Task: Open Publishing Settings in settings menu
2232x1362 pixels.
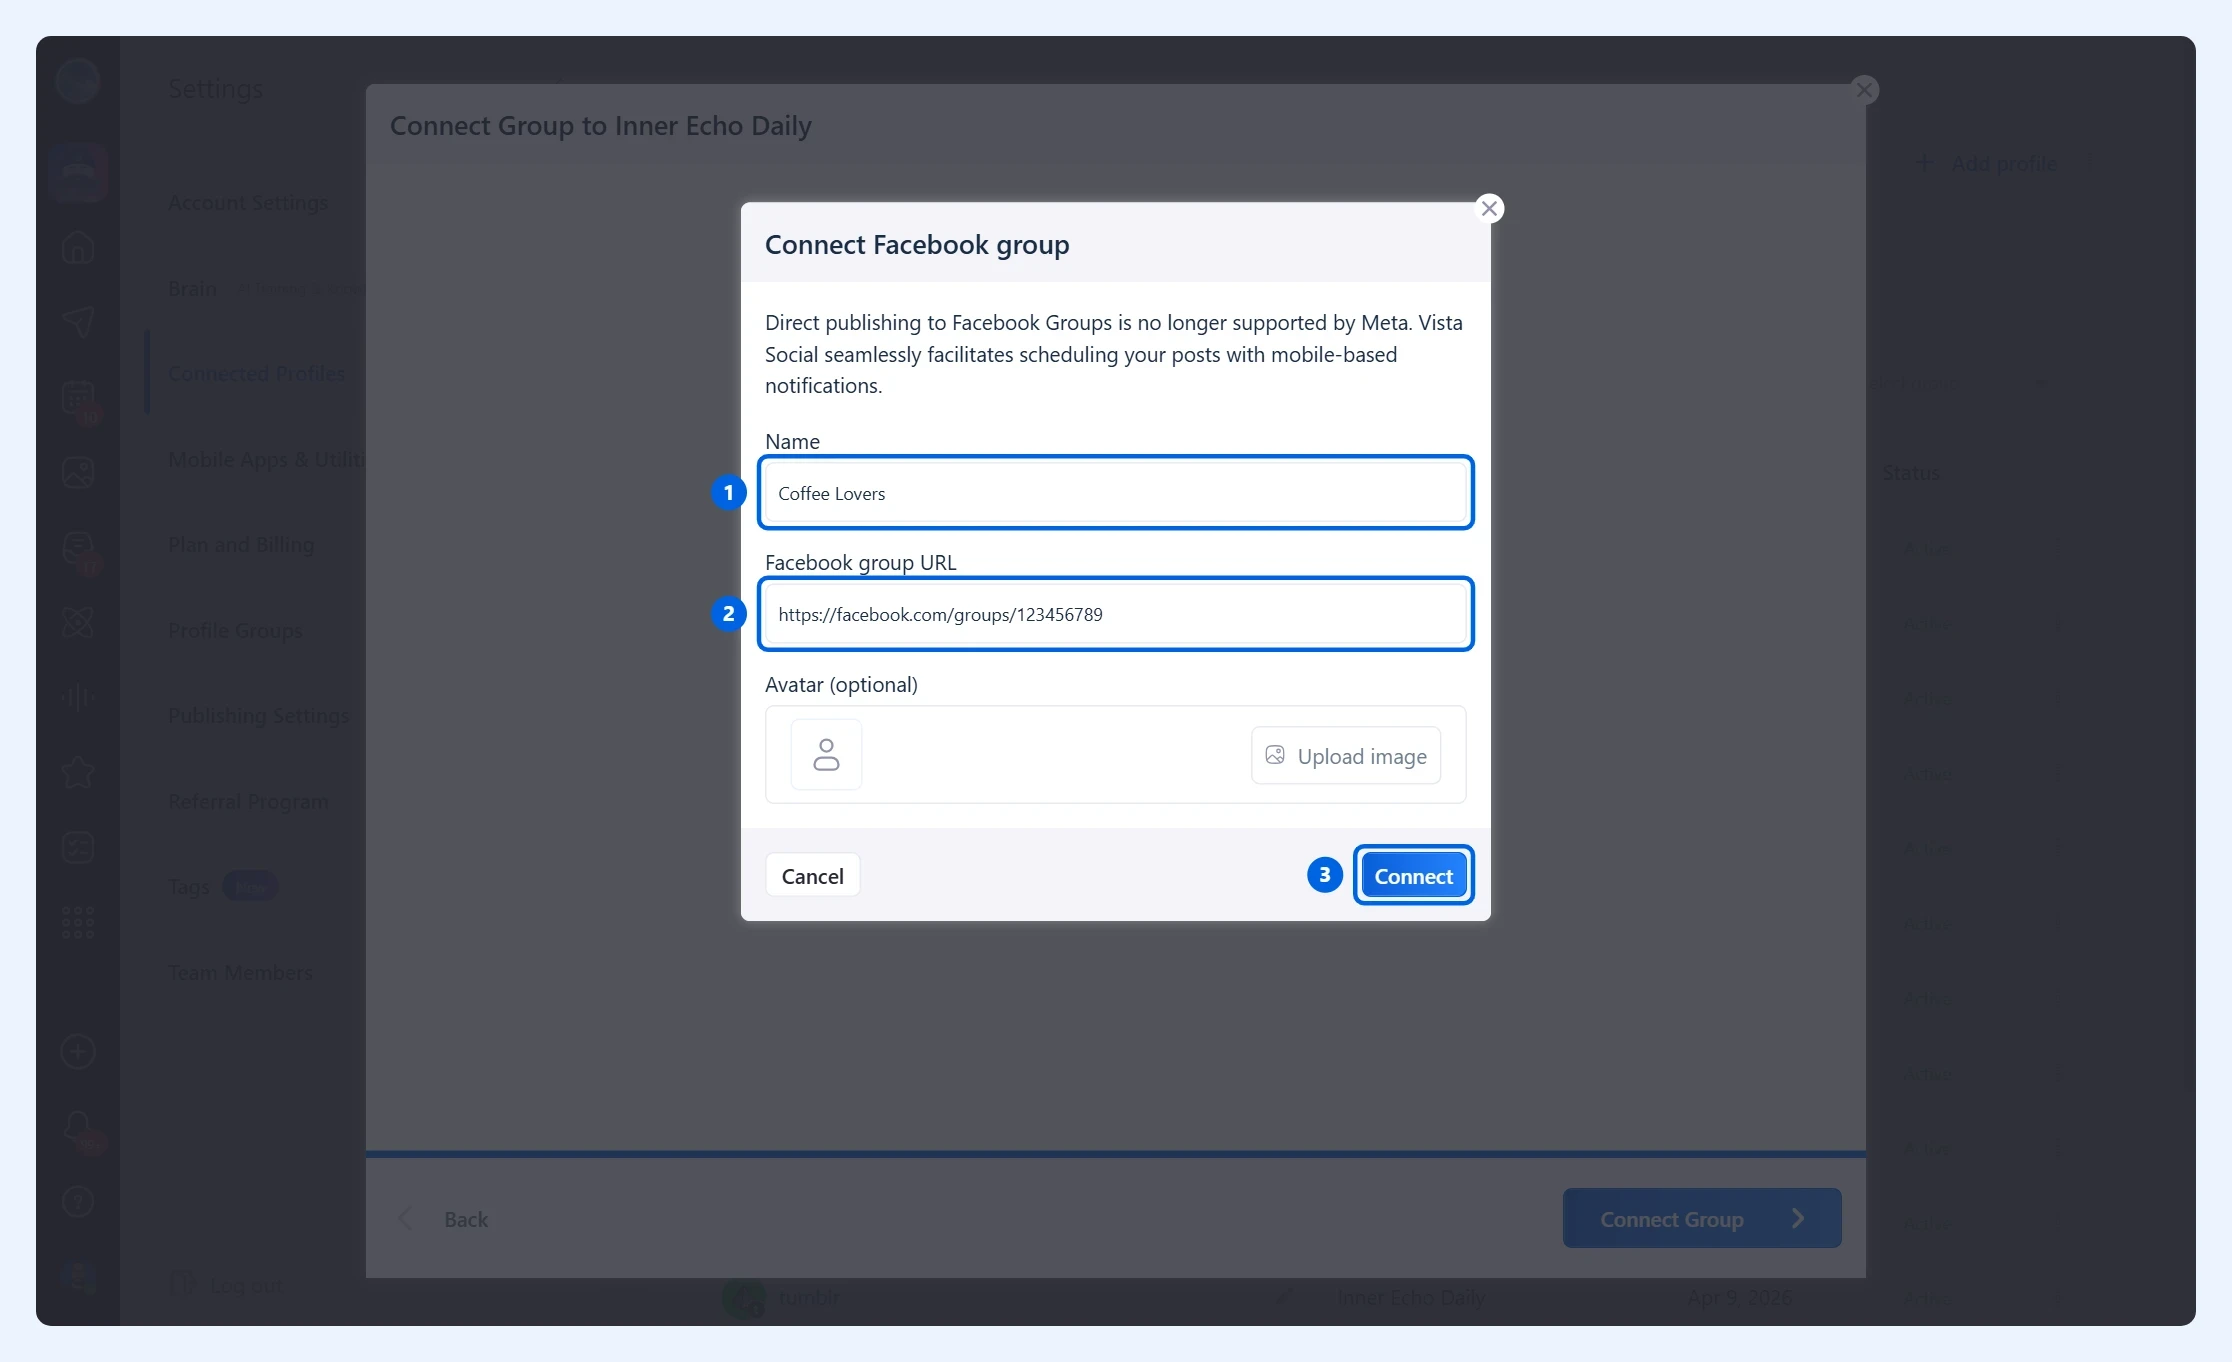Action: (259, 716)
